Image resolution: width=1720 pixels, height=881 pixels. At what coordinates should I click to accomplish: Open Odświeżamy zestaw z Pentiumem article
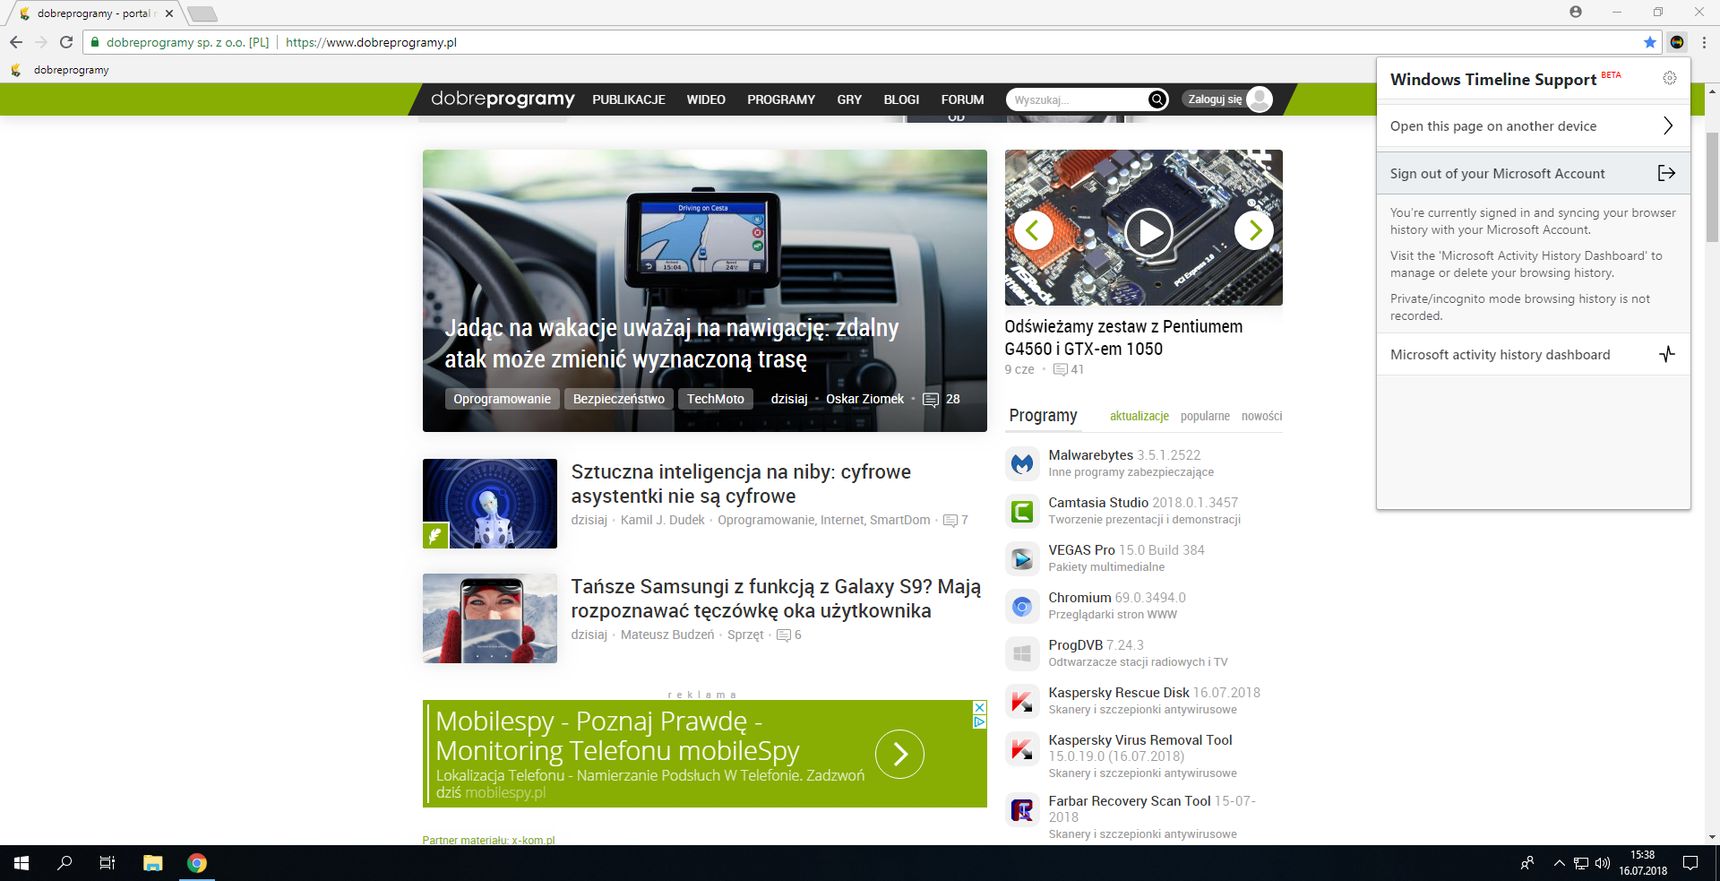click(x=1123, y=338)
